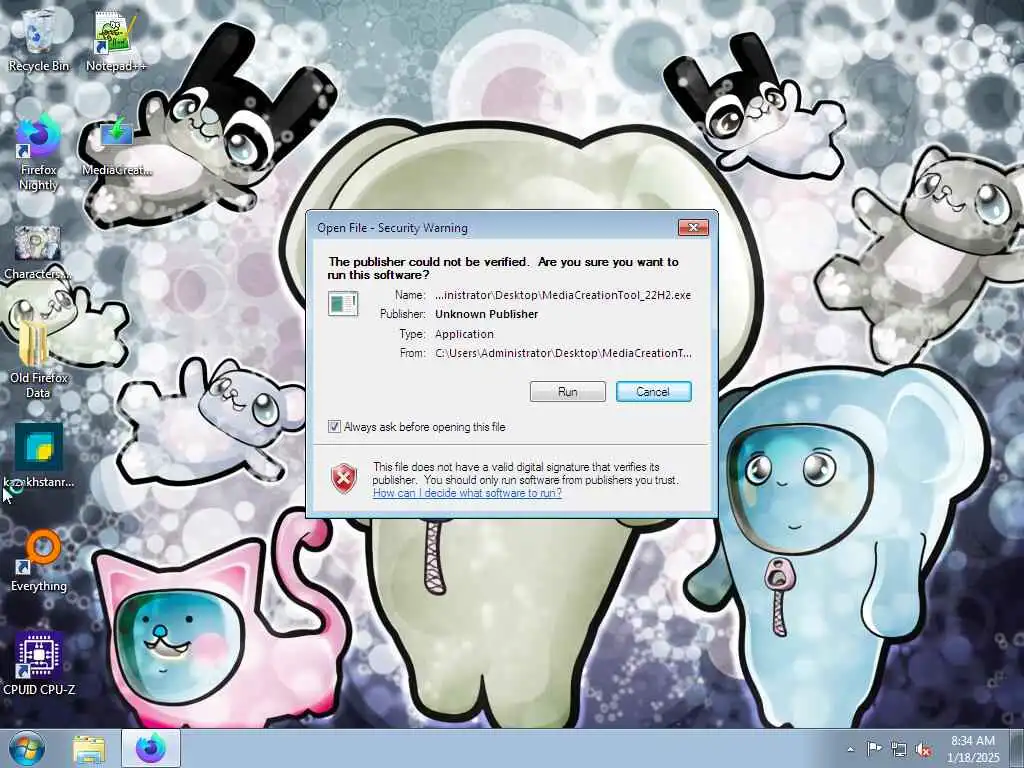Open network status tray icon

point(899,750)
